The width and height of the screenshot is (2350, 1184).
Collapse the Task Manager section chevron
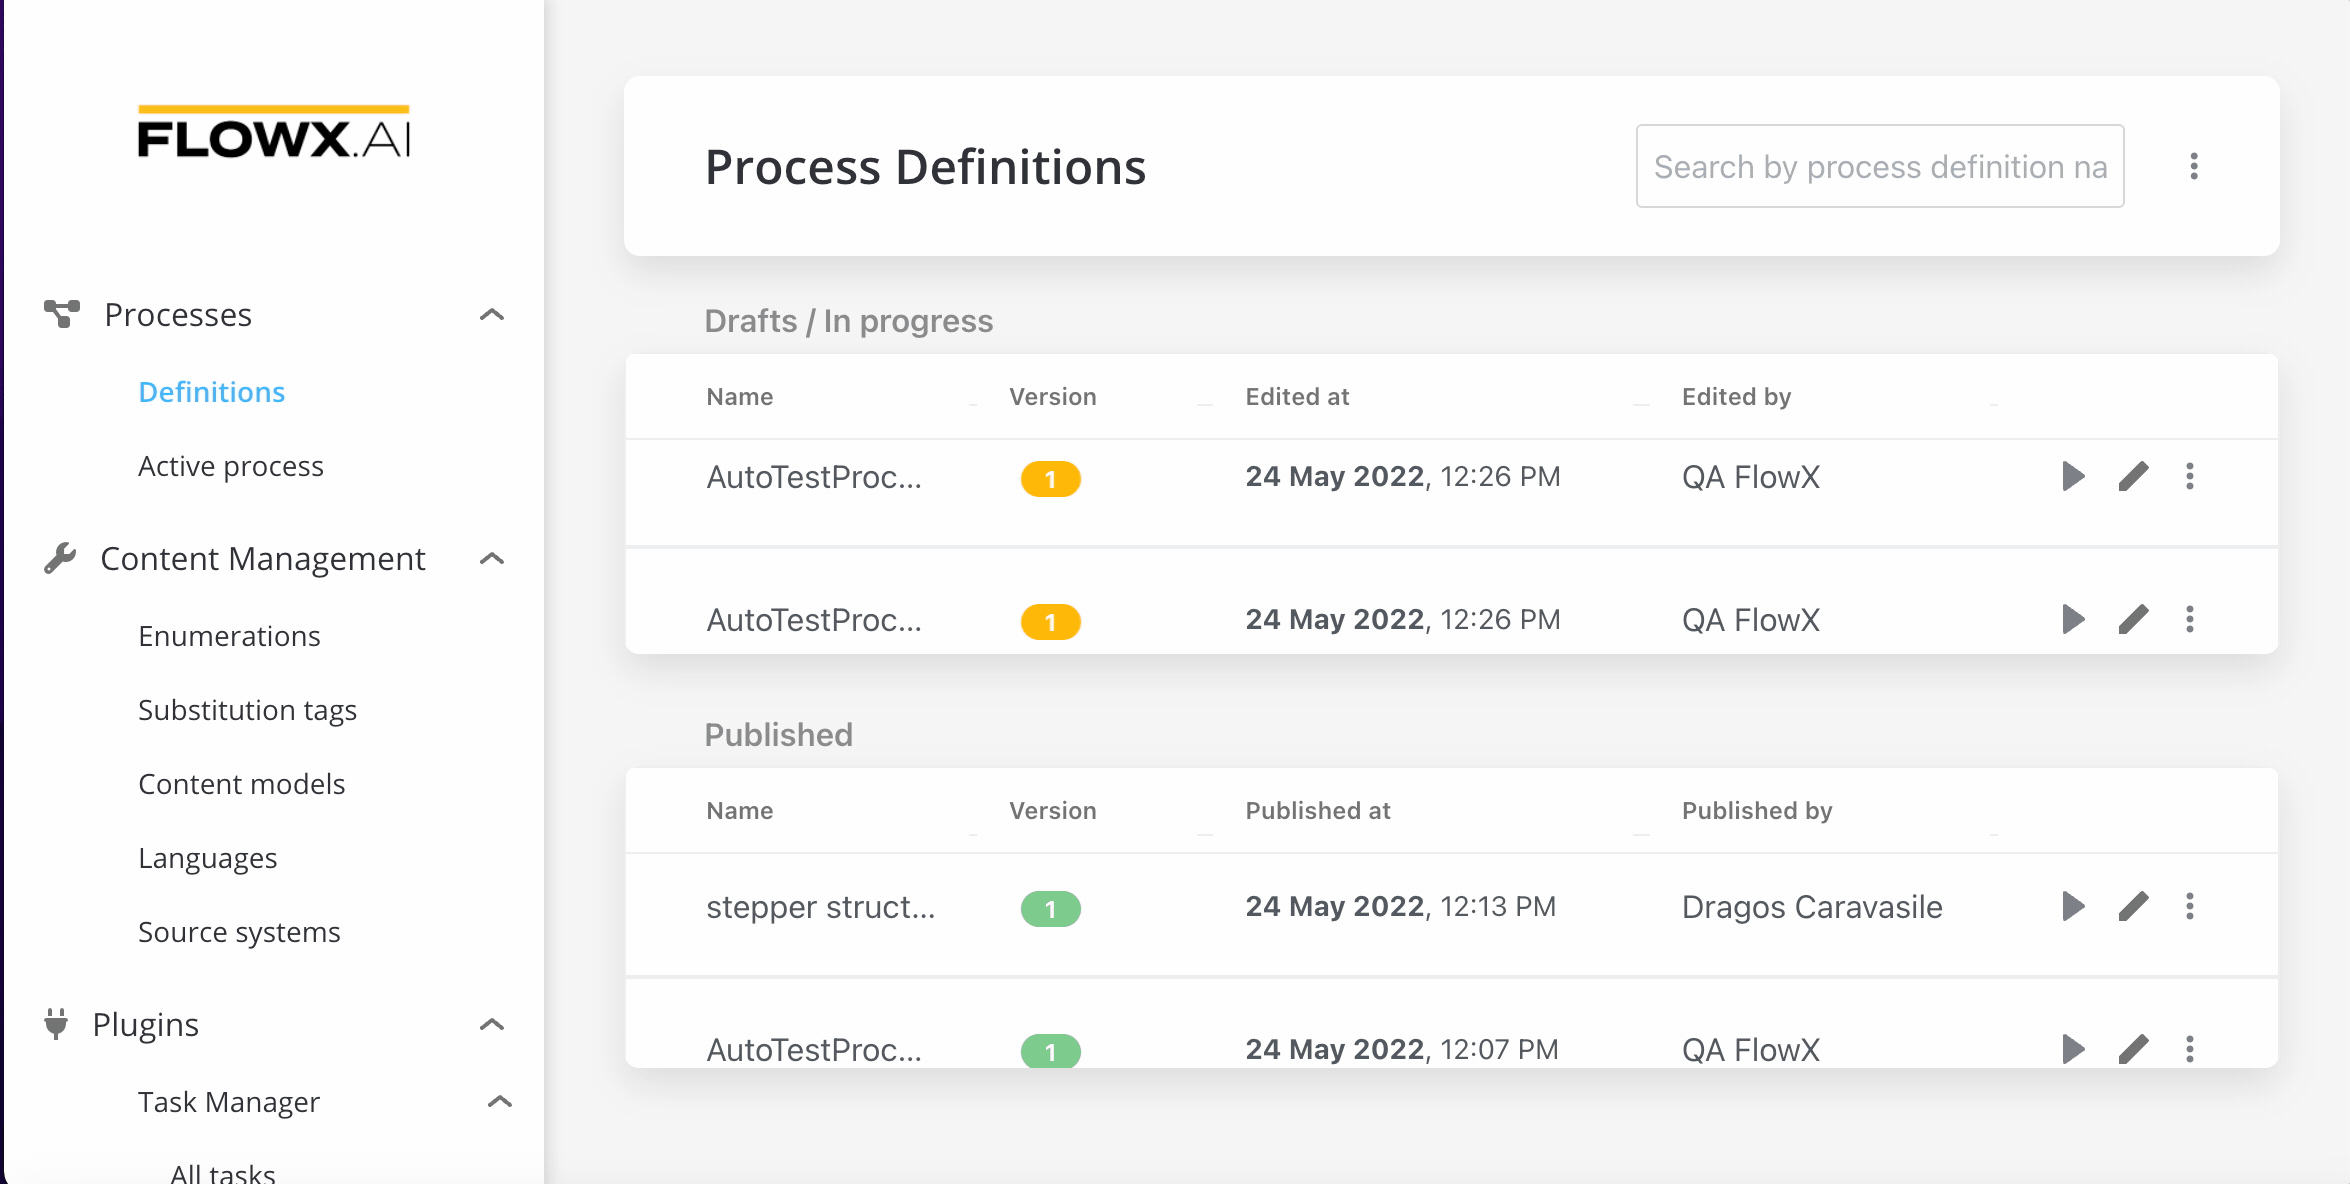click(x=500, y=1102)
